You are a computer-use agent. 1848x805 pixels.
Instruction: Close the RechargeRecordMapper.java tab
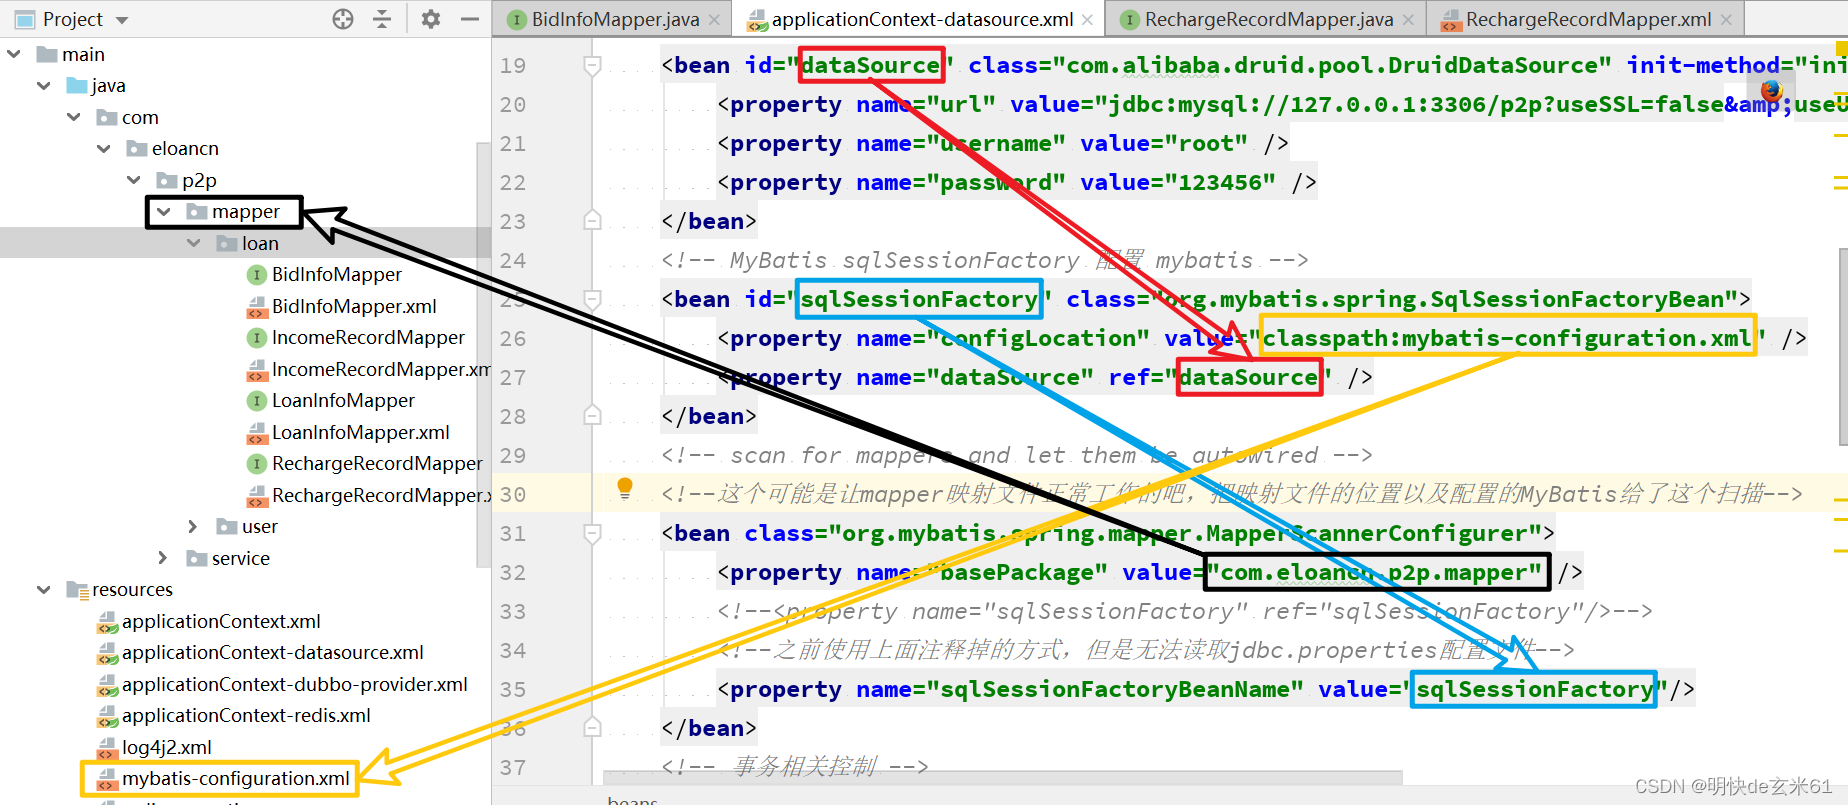[x=1408, y=19]
